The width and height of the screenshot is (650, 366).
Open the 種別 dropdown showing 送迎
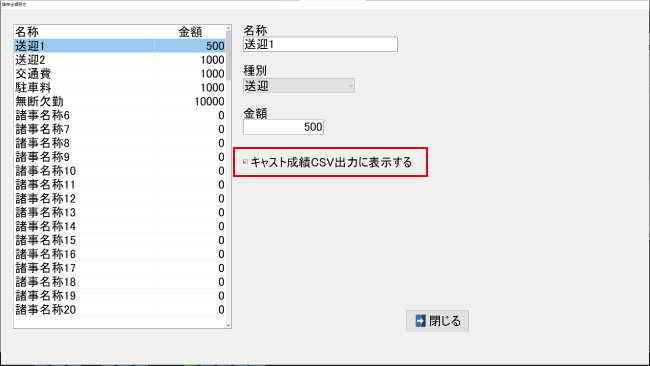pyautogui.click(x=299, y=86)
